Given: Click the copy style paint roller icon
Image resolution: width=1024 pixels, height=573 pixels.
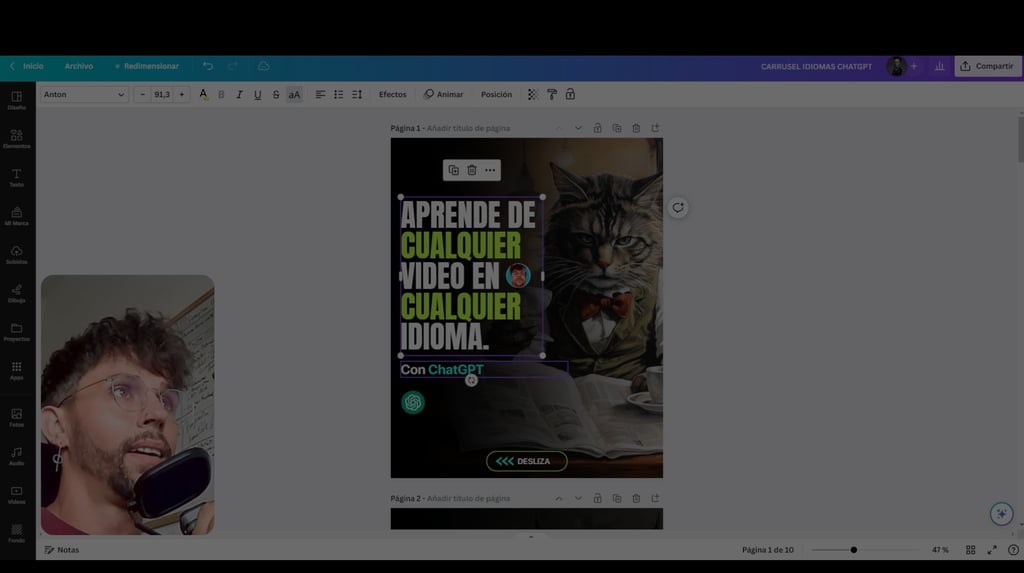Looking at the screenshot, I should 552,95.
